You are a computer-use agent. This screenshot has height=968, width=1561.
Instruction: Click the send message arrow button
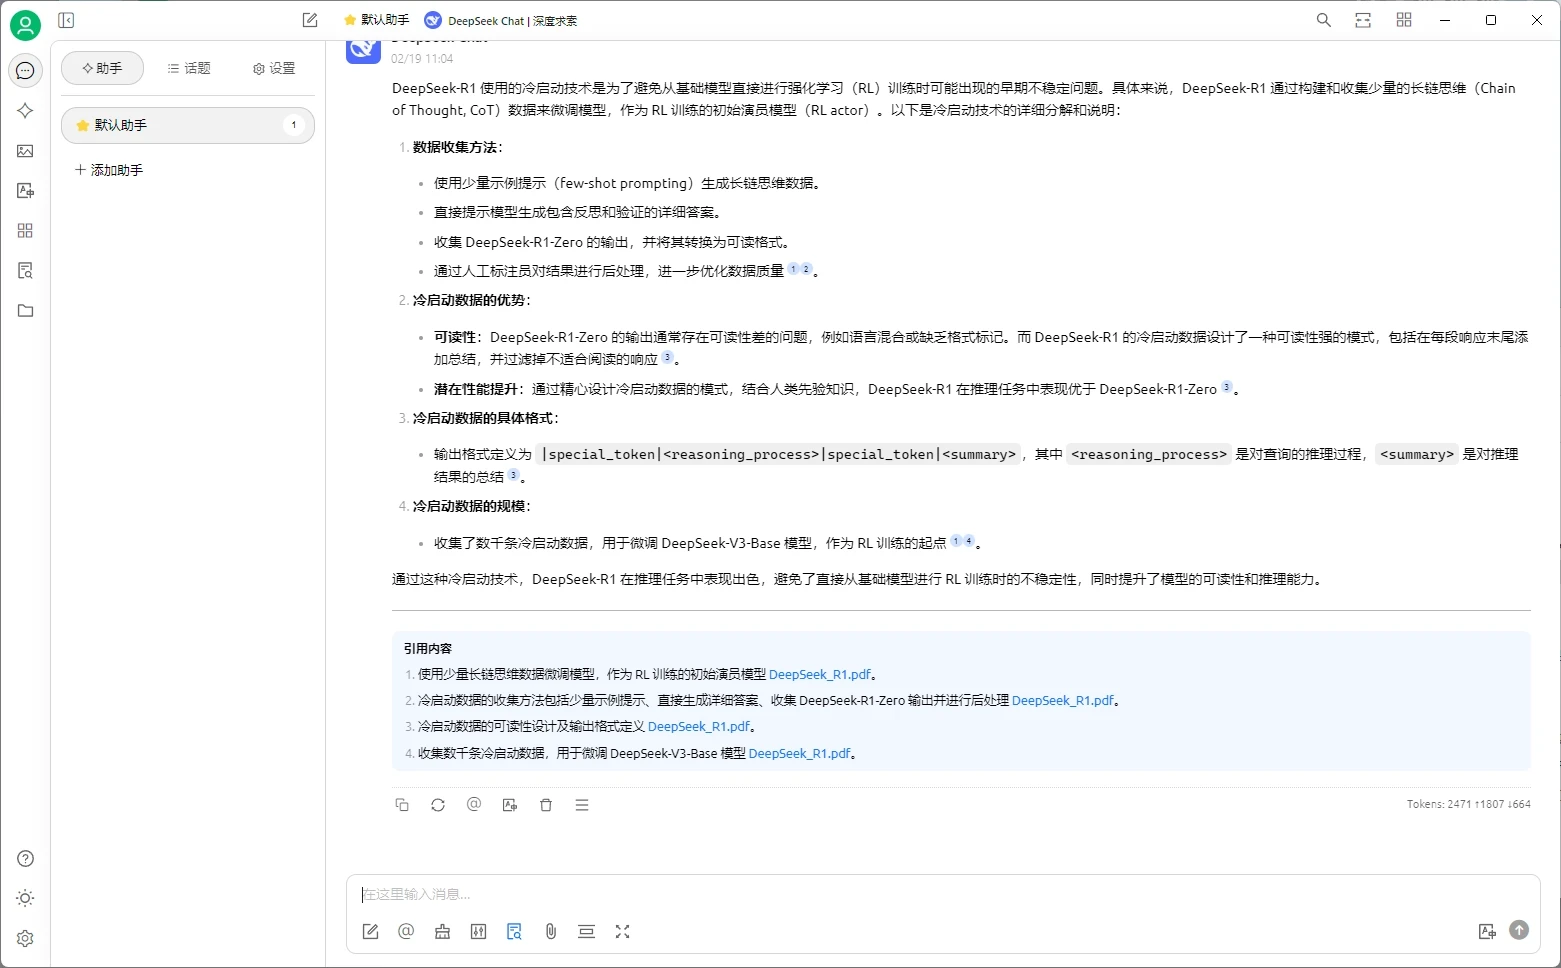pos(1519,930)
